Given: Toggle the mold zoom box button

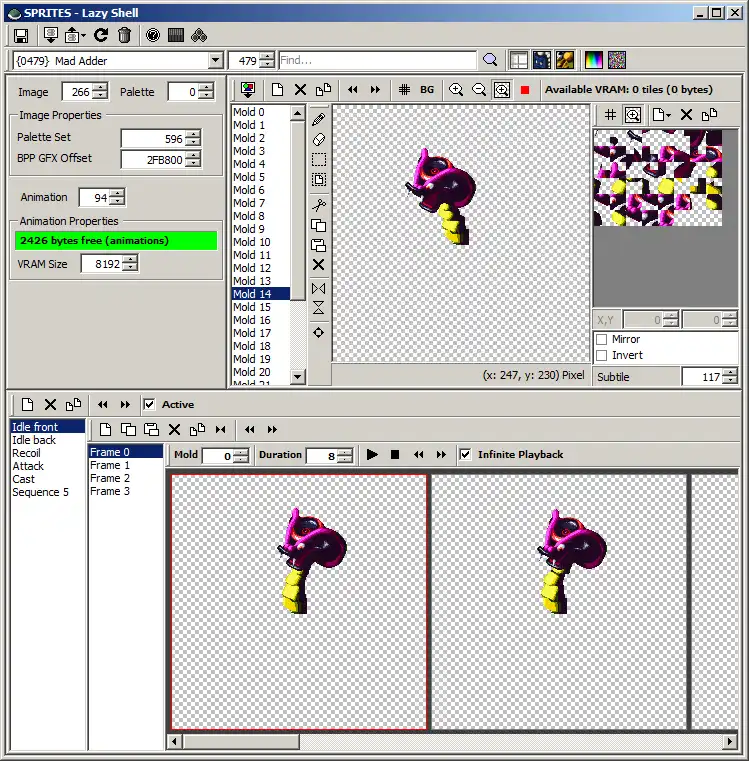Looking at the screenshot, I should 501,90.
